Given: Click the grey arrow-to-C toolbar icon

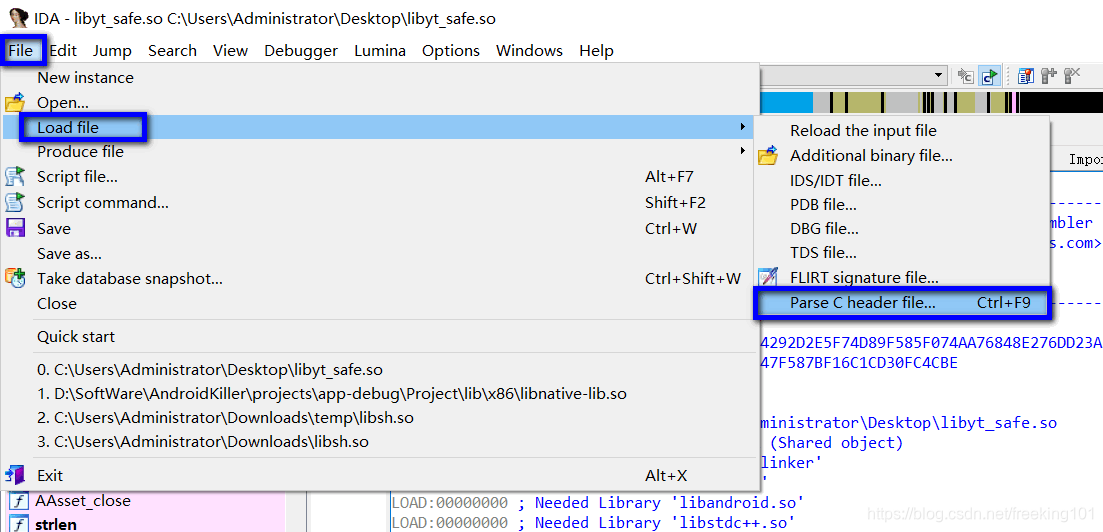Looking at the screenshot, I should coord(966,76).
